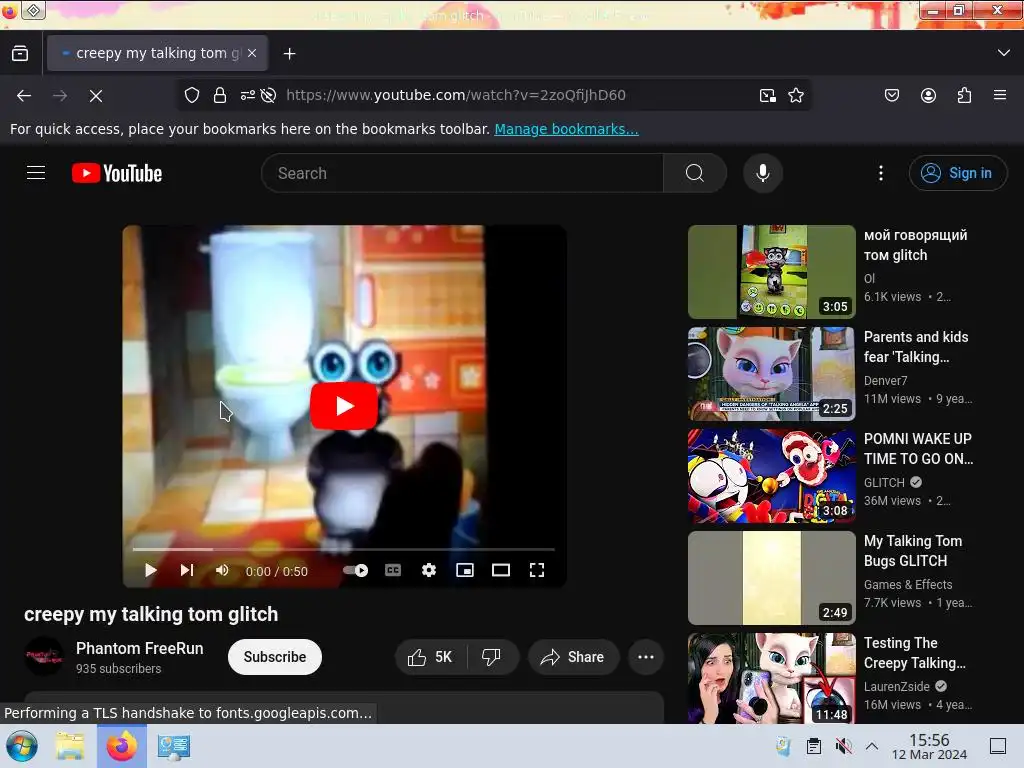
Task: Expand the list all tabs chevron
Action: (1004, 53)
